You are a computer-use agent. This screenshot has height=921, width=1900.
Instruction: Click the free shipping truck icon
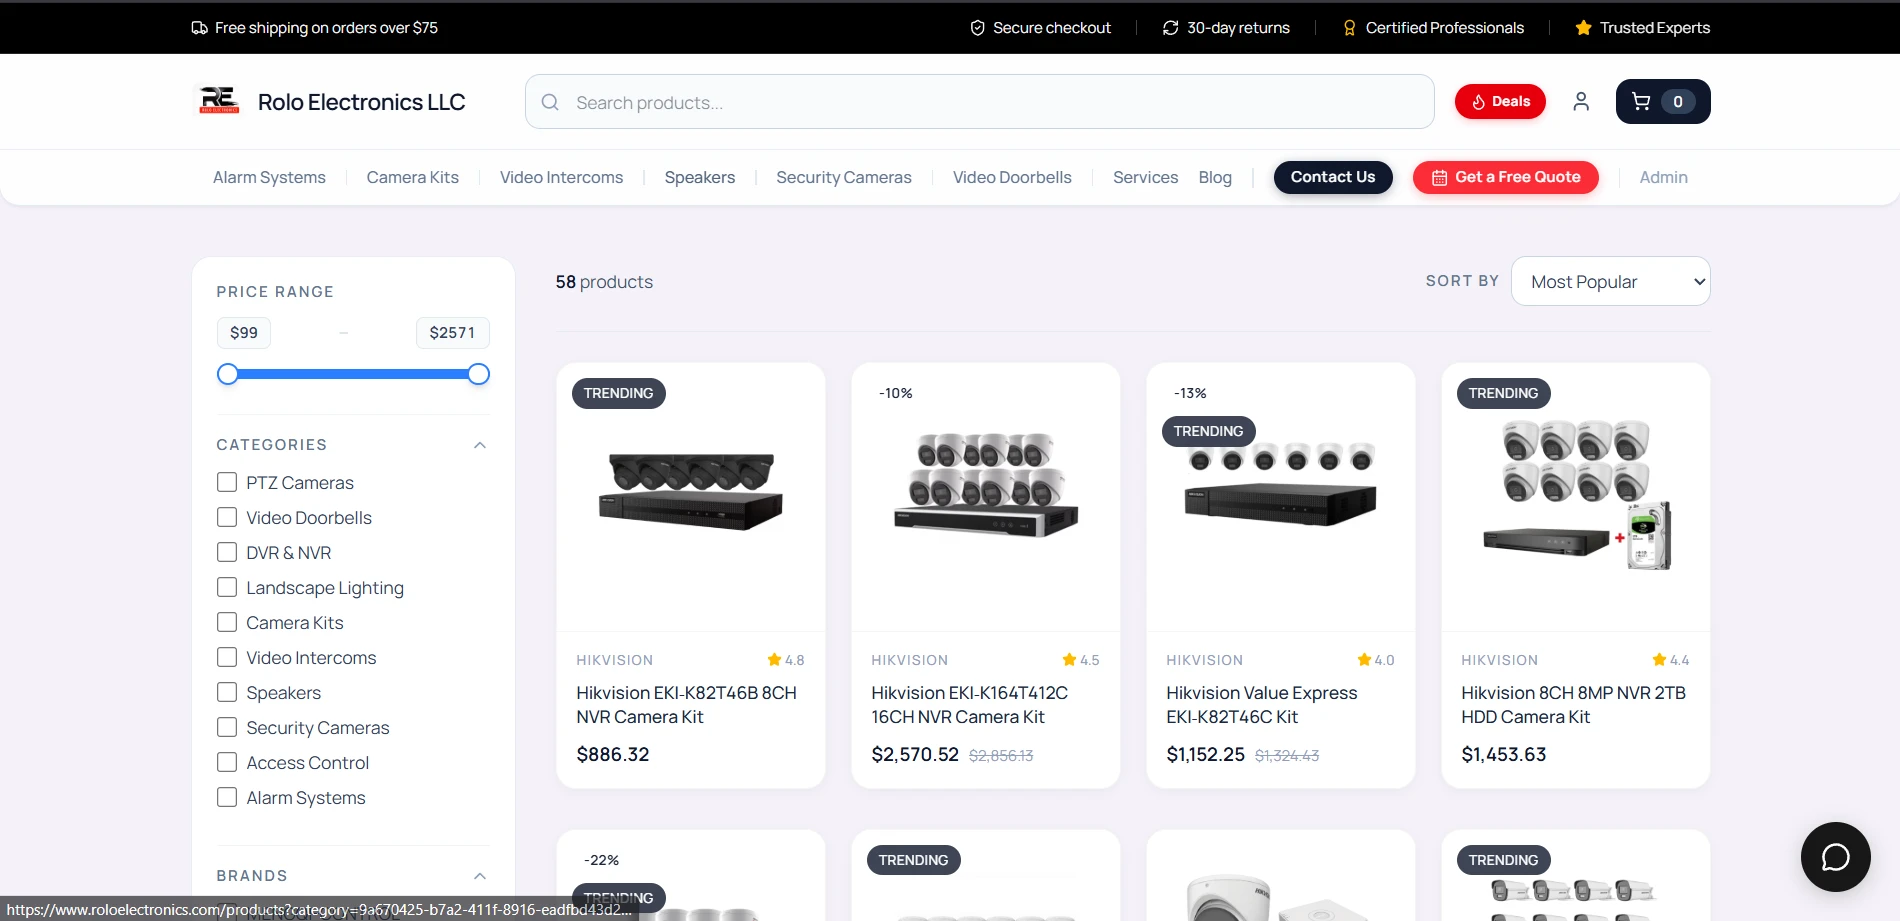pyautogui.click(x=200, y=28)
